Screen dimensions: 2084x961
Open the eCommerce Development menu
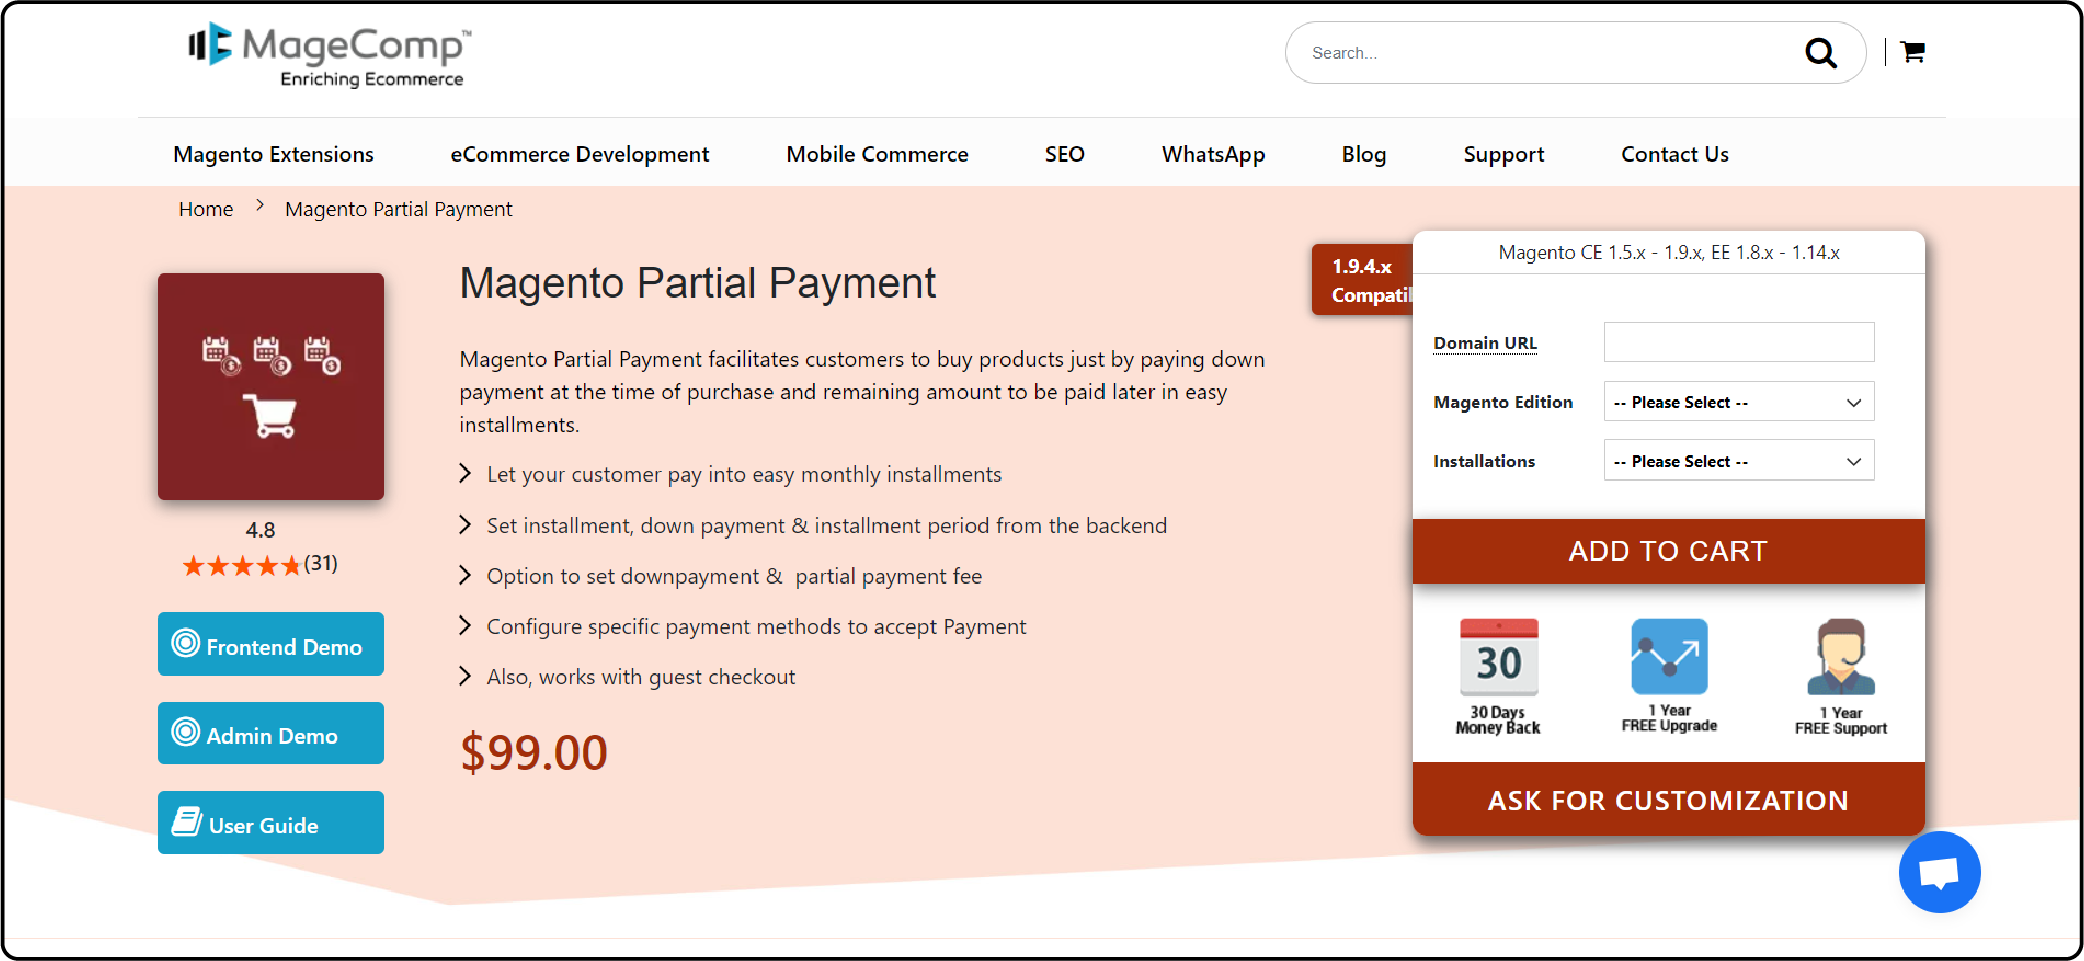(579, 154)
